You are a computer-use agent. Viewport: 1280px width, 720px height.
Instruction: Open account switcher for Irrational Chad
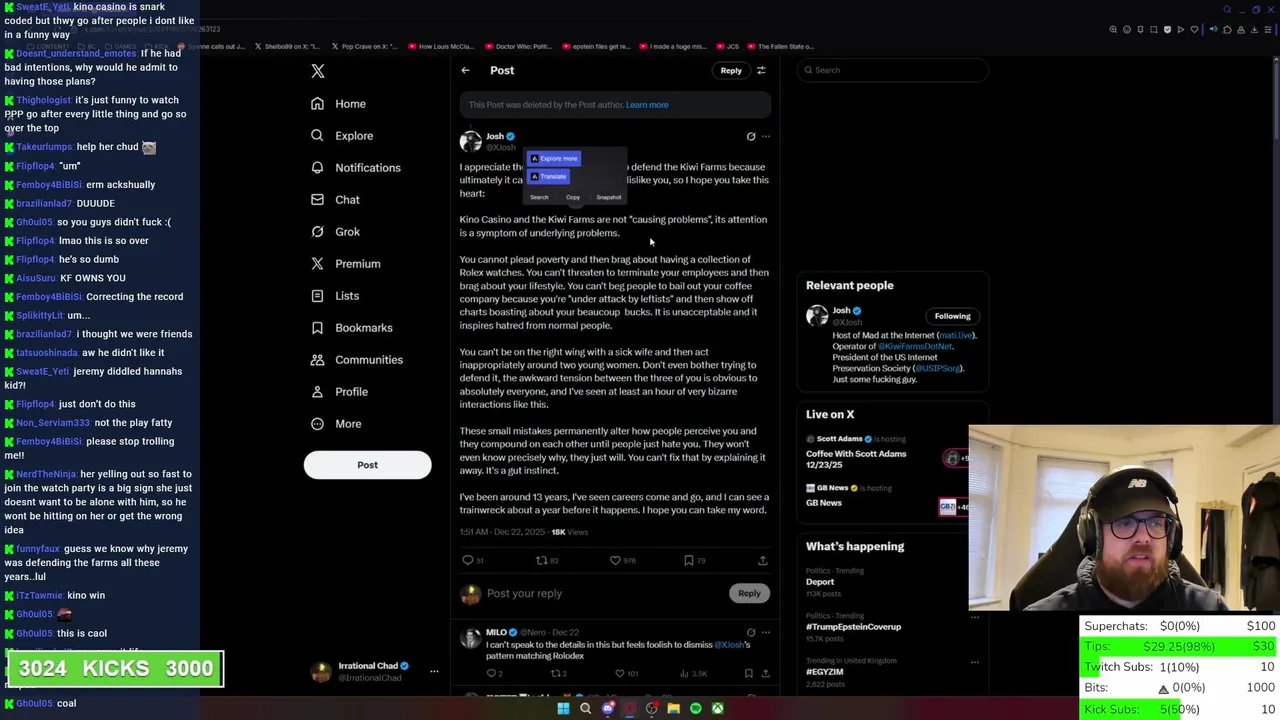tap(373, 672)
